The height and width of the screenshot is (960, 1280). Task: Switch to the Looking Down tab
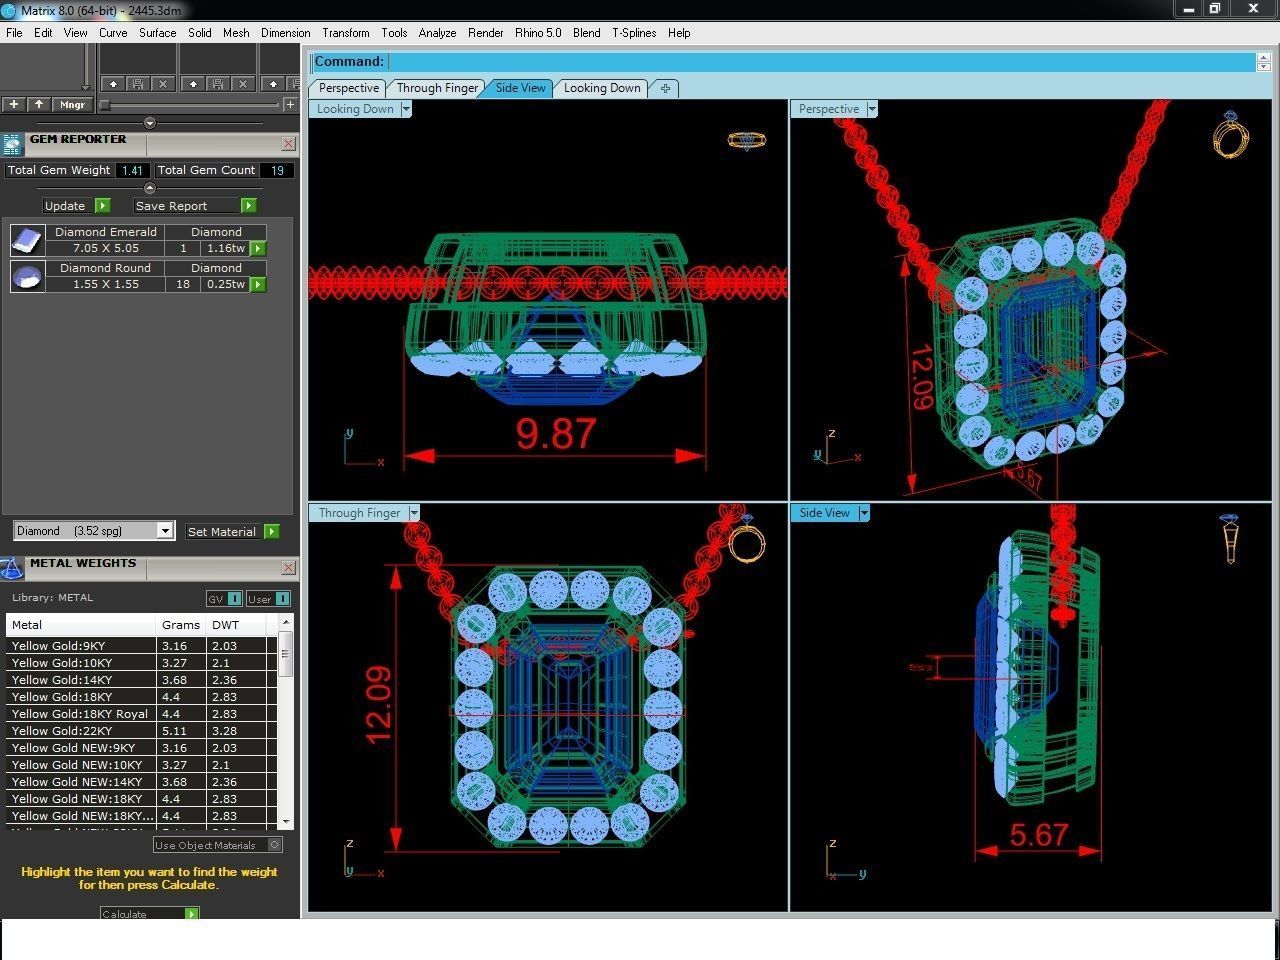tap(602, 88)
